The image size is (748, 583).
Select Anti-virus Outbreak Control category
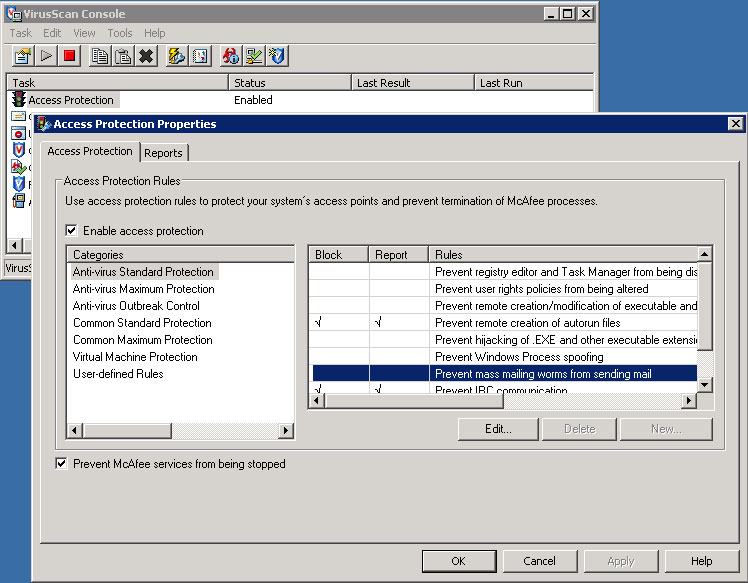pyautogui.click(x=136, y=306)
